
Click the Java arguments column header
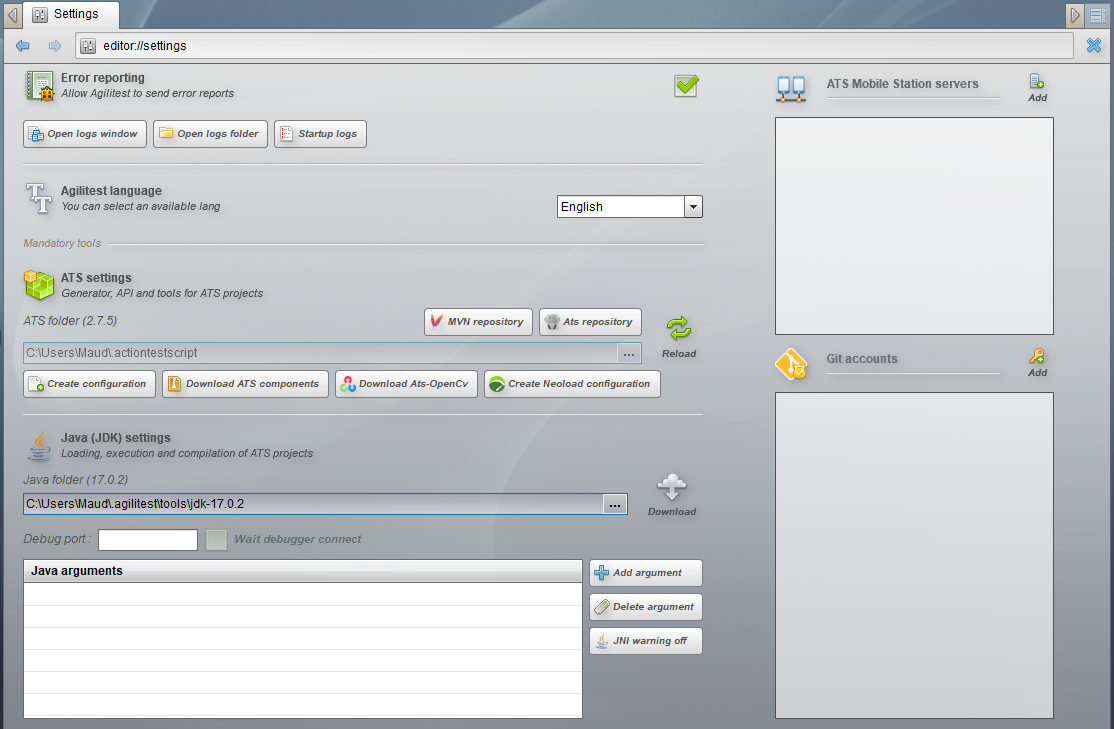pyautogui.click(x=303, y=571)
